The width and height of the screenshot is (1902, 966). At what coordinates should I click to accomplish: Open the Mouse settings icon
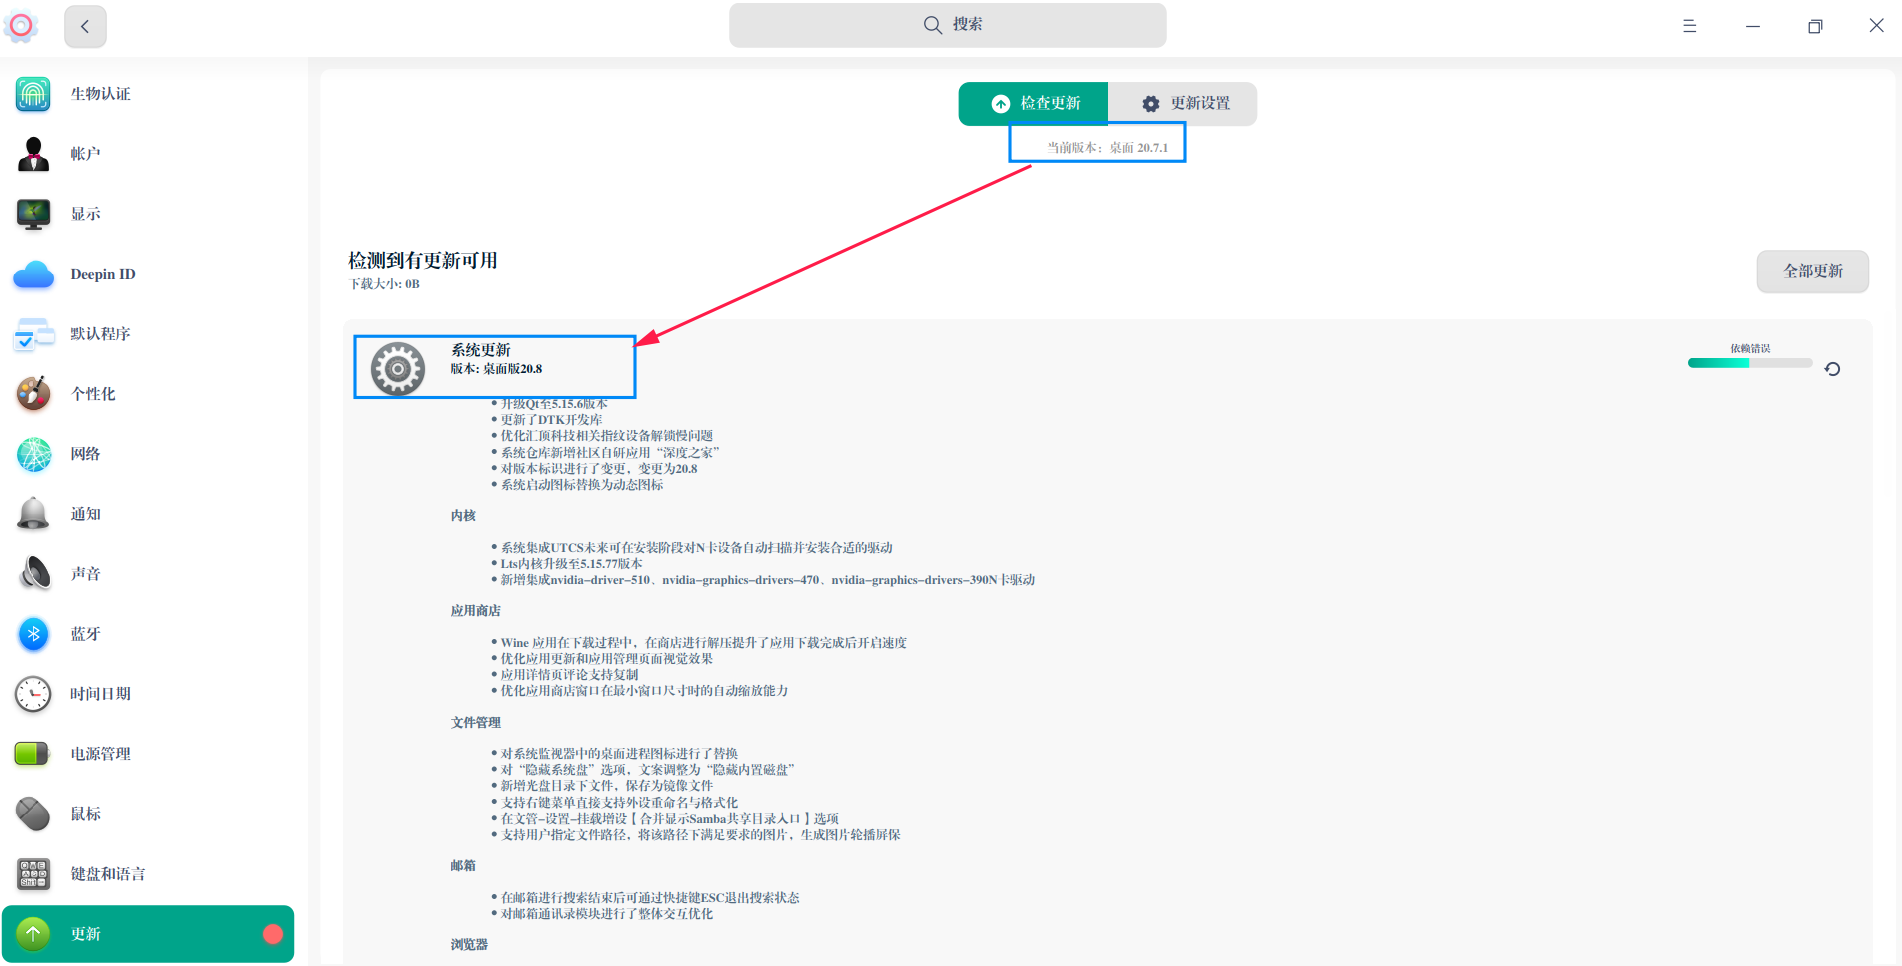click(33, 814)
